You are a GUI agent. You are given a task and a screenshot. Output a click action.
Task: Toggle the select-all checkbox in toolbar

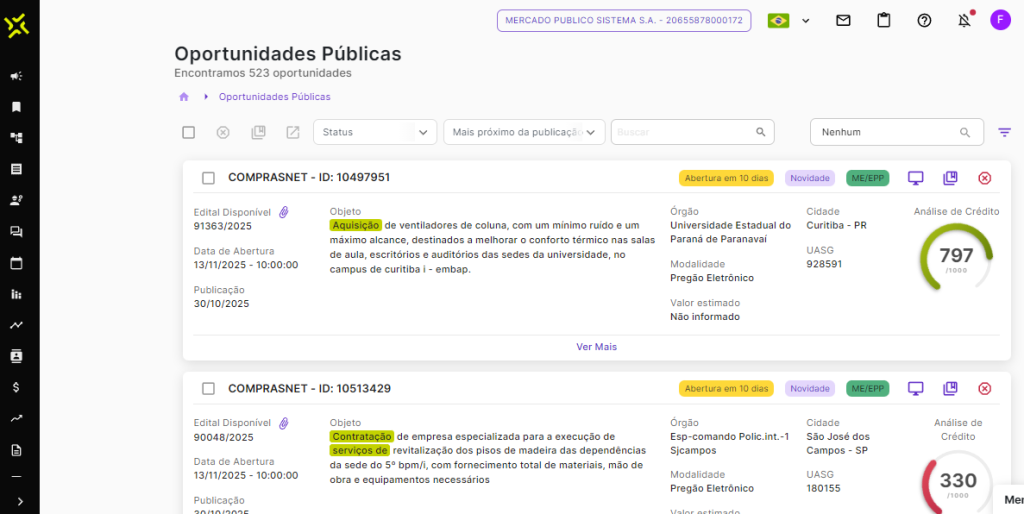pos(188,132)
